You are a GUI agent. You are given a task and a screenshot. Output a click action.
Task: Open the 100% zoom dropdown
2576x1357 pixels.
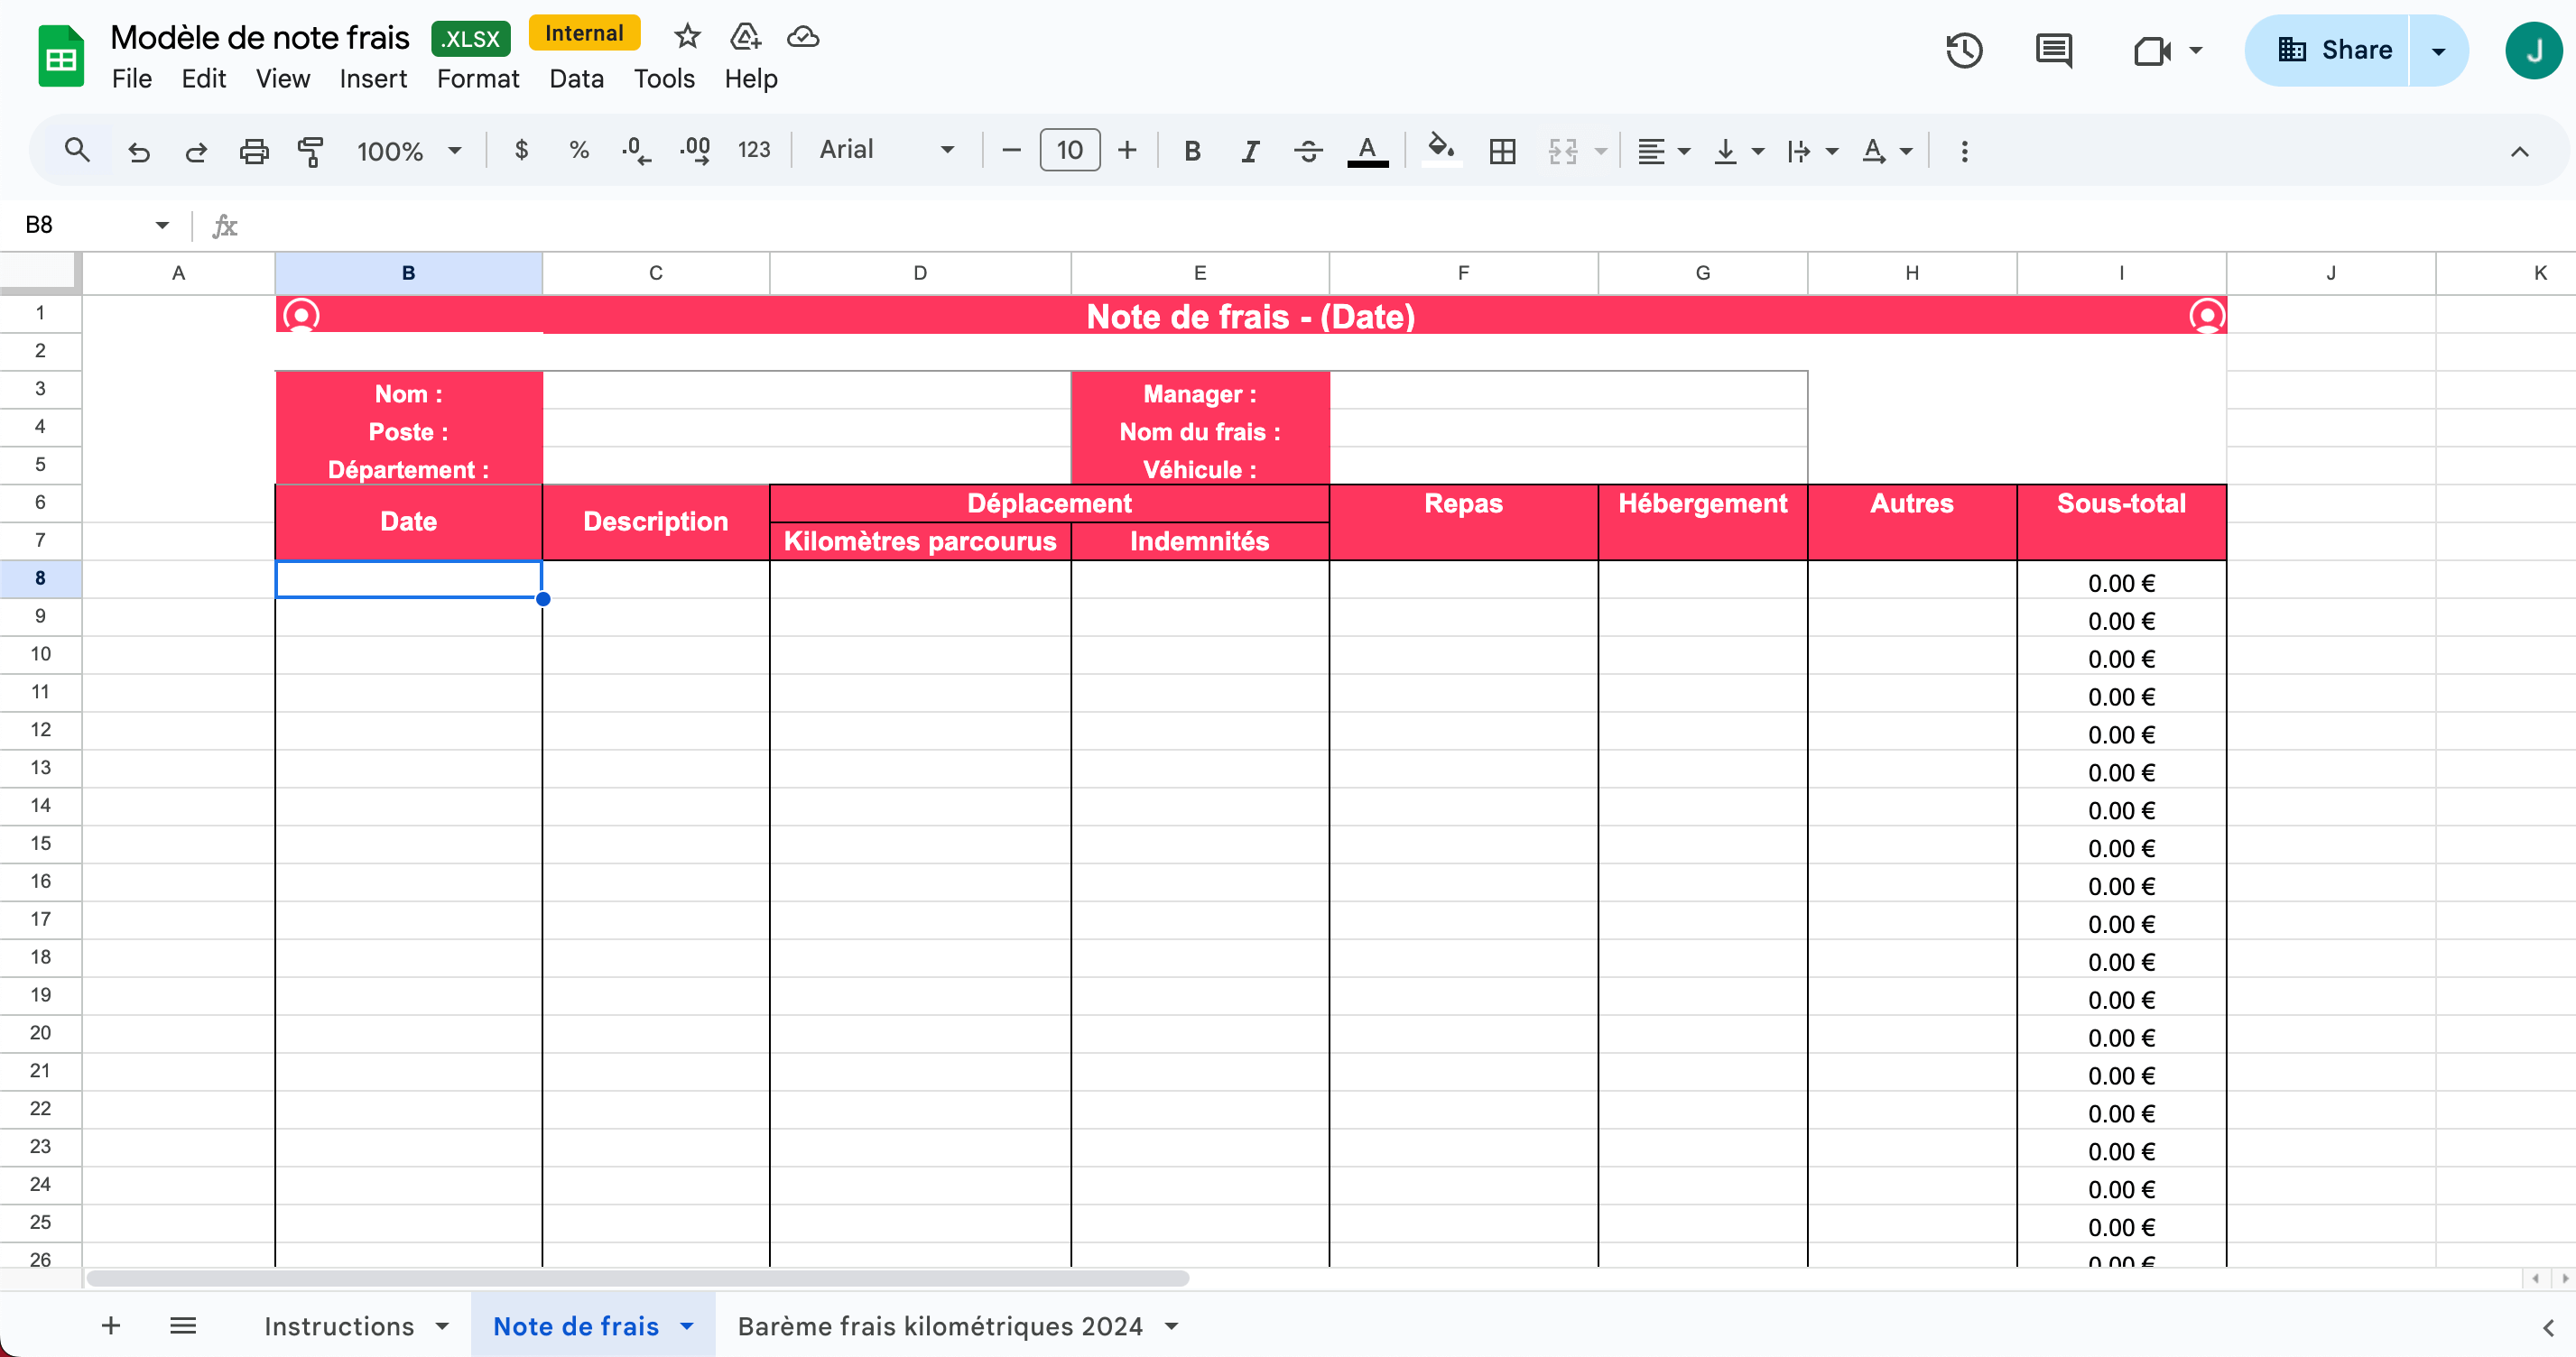tap(409, 151)
